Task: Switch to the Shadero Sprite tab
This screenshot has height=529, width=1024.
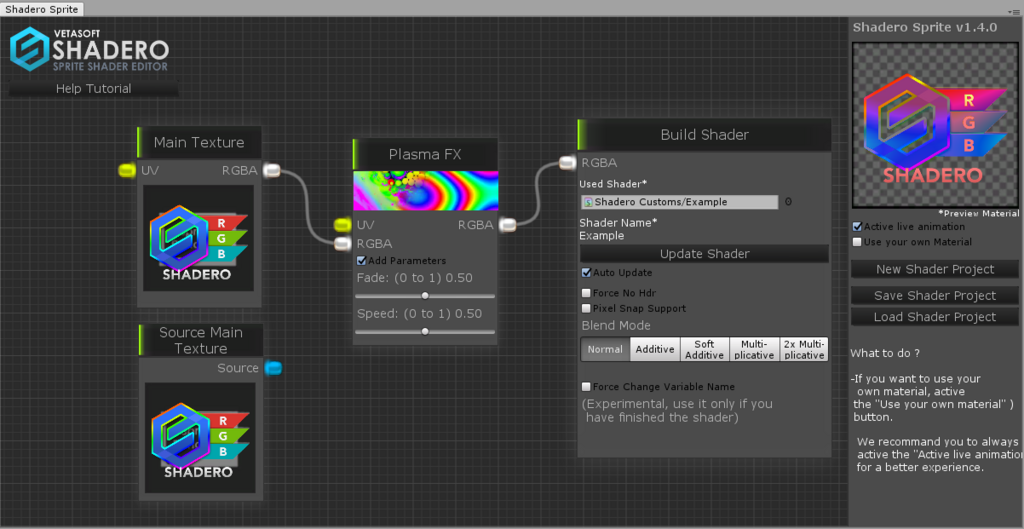Action: [42, 9]
